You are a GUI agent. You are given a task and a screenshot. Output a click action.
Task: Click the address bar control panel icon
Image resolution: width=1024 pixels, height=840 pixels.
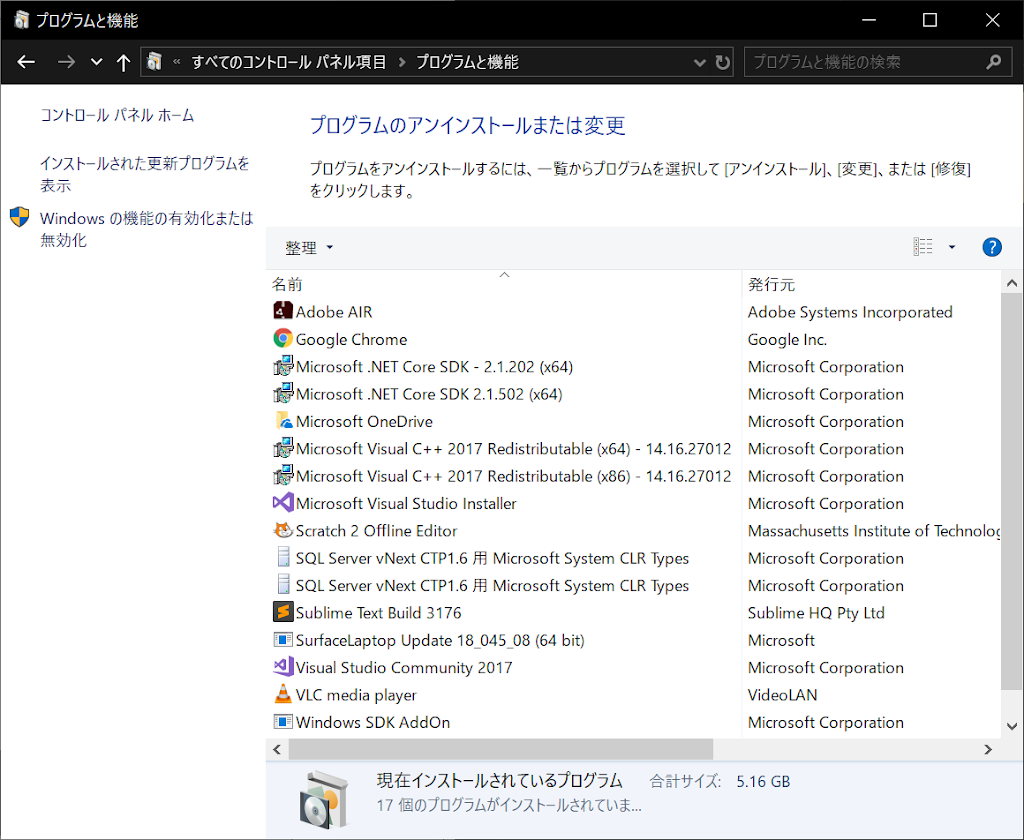[x=155, y=61]
